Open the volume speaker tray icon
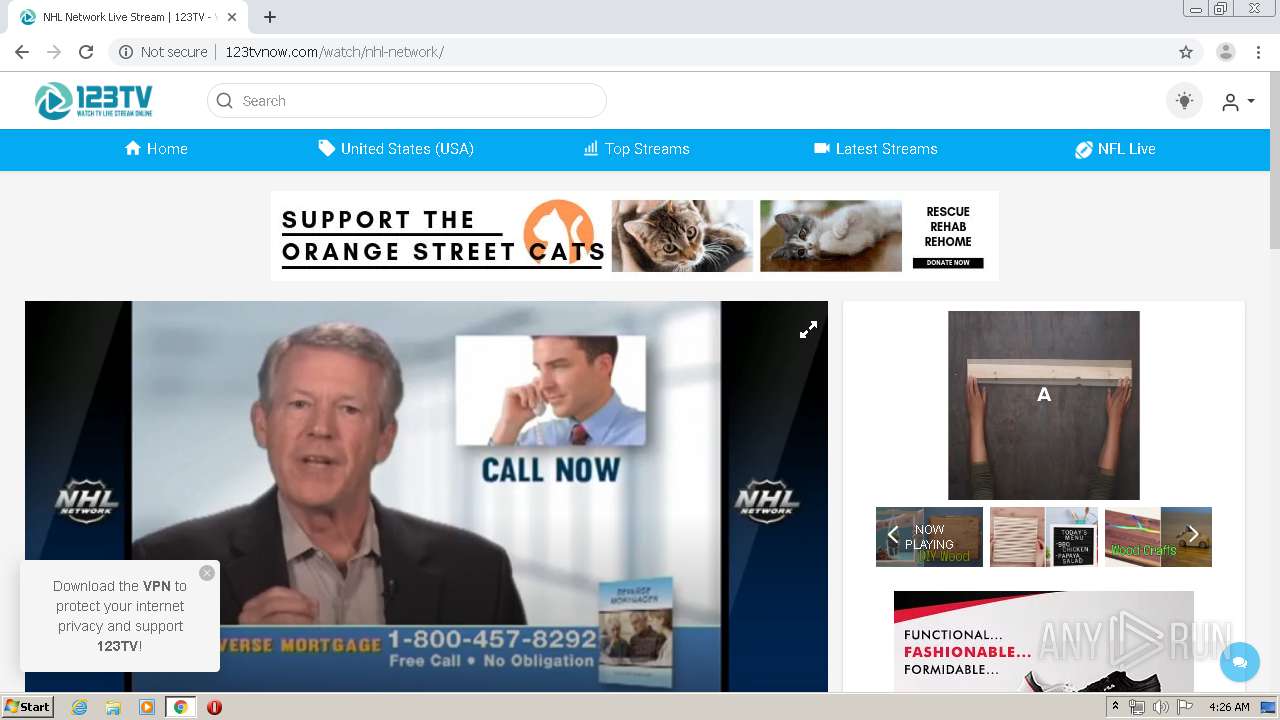The width and height of the screenshot is (1280, 720). [x=1160, y=707]
